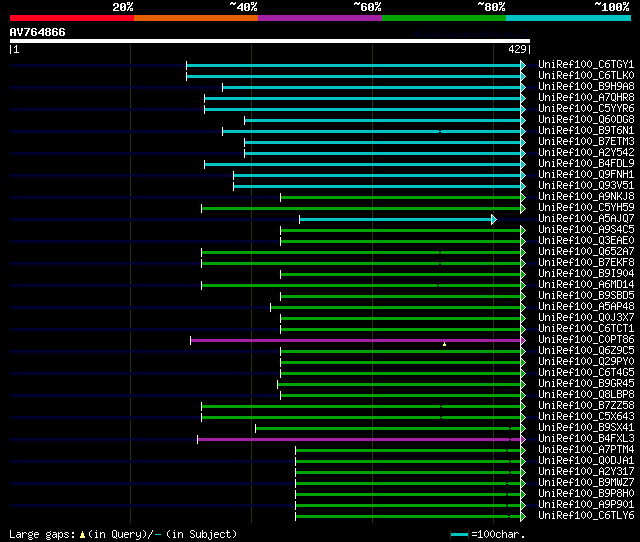Select the UniRef100_Q93V51 label
The image size is (640, 542).
pyautogui.click(x=586, y=186)
